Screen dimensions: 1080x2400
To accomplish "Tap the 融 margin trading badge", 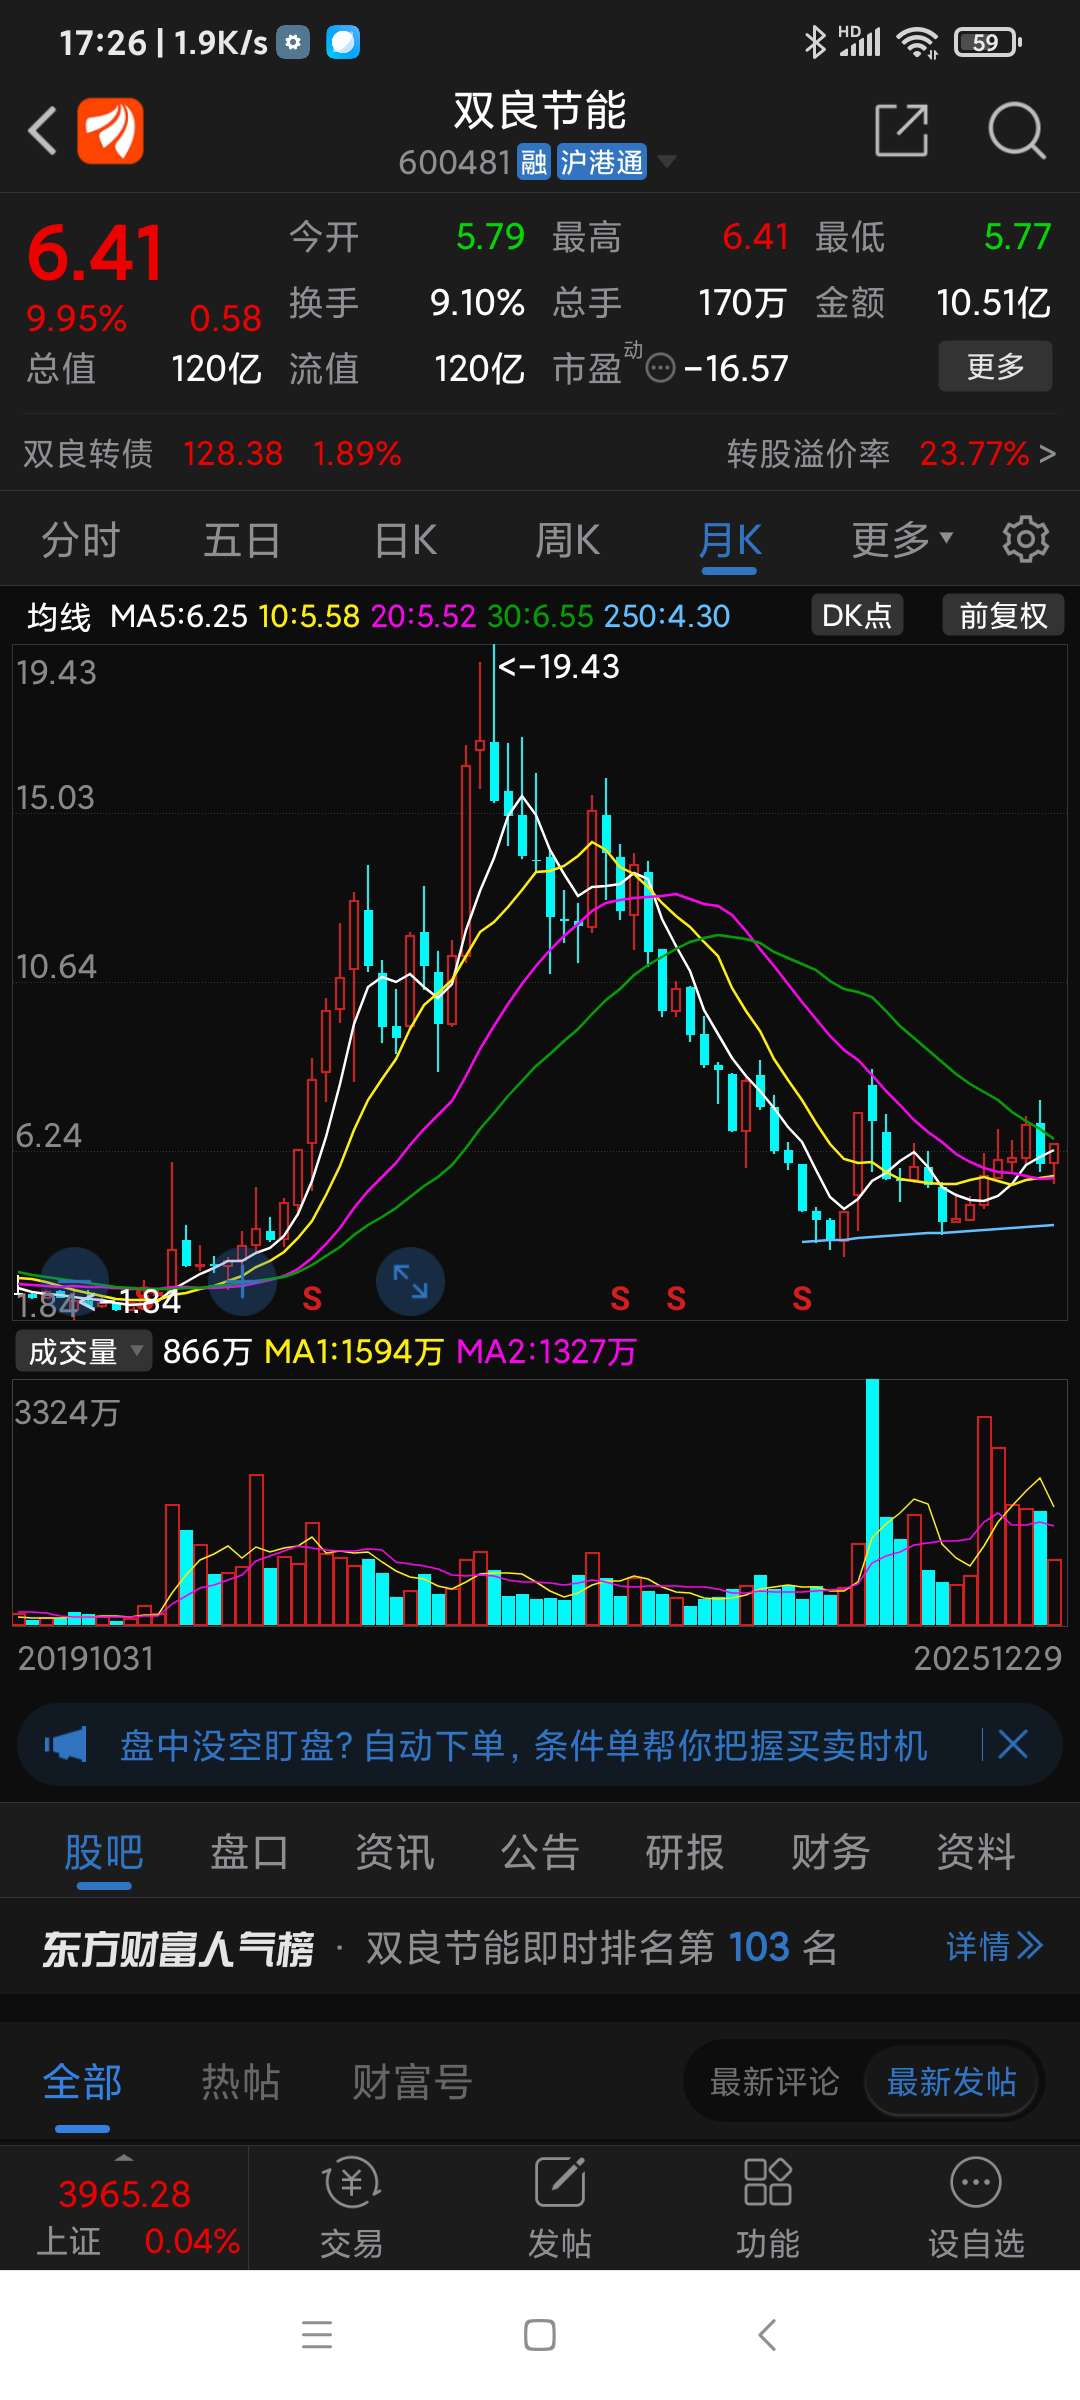I will pos(534,162).
